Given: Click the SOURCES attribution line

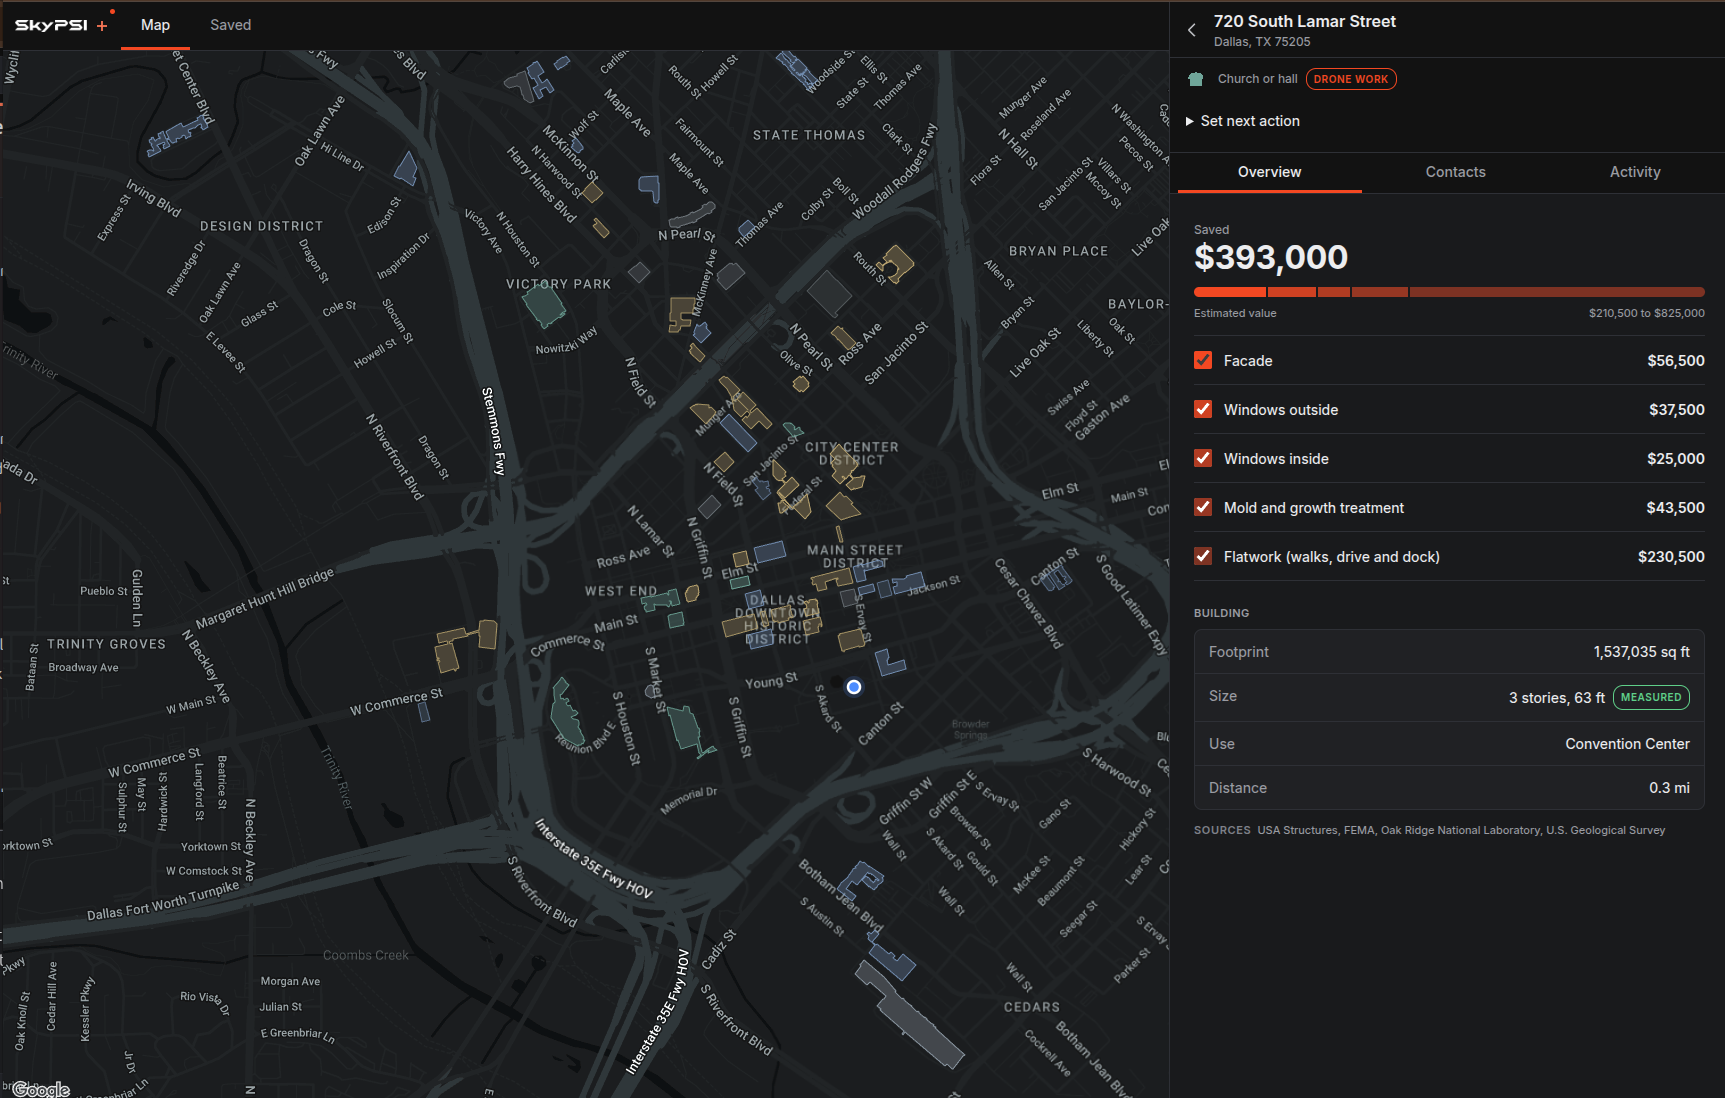Looking at the screenshot, I should coord(1429,830).
